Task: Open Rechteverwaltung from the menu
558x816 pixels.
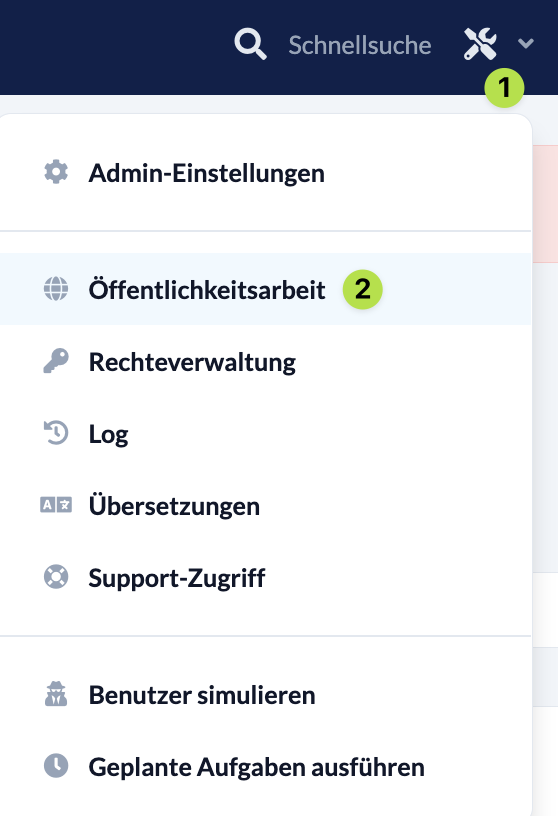Action: [265, 361]
